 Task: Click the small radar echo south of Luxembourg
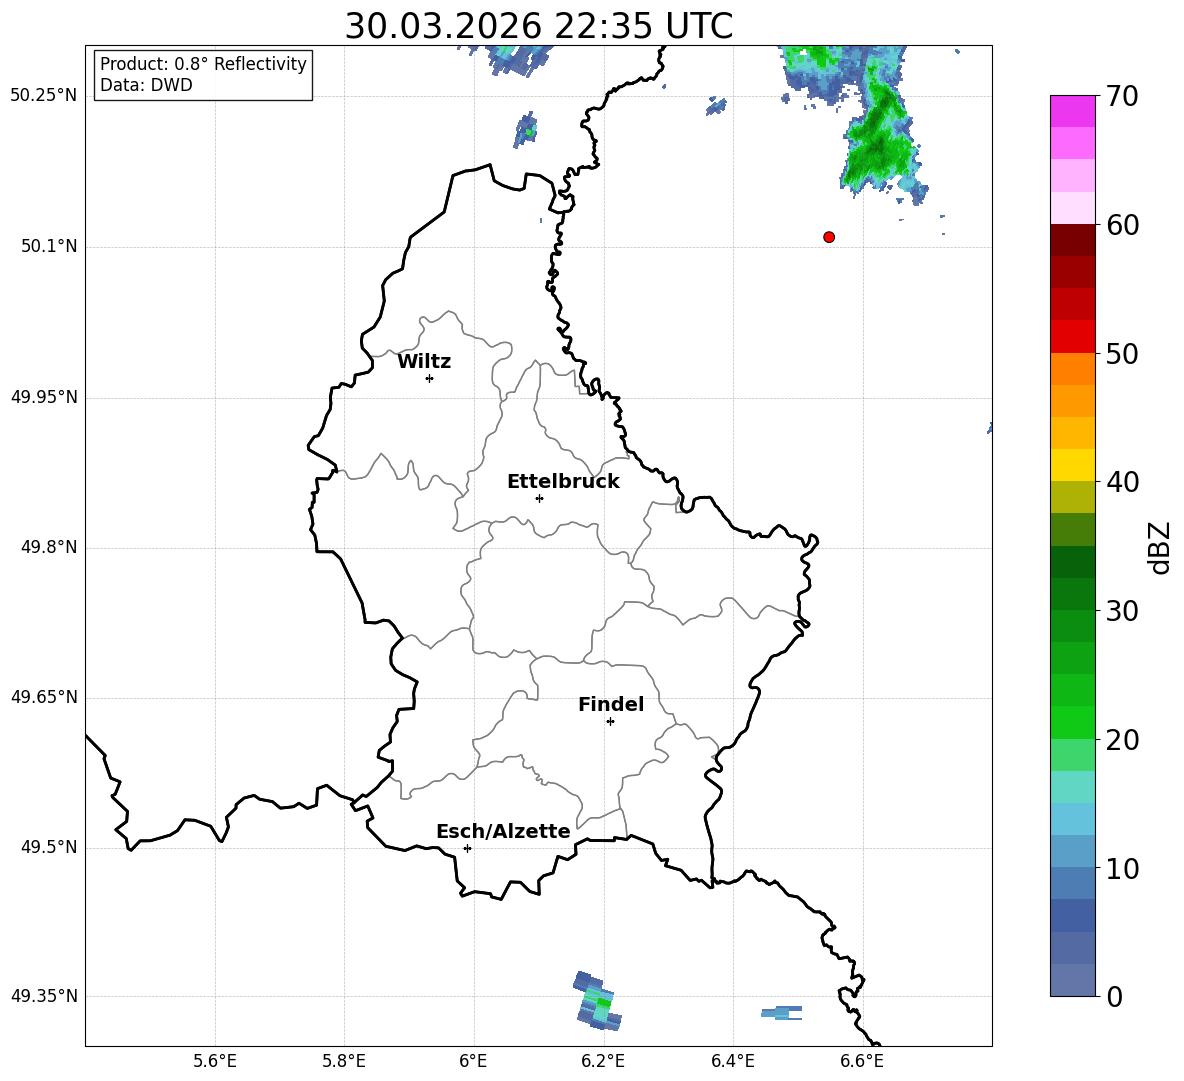coord(598,1001)
